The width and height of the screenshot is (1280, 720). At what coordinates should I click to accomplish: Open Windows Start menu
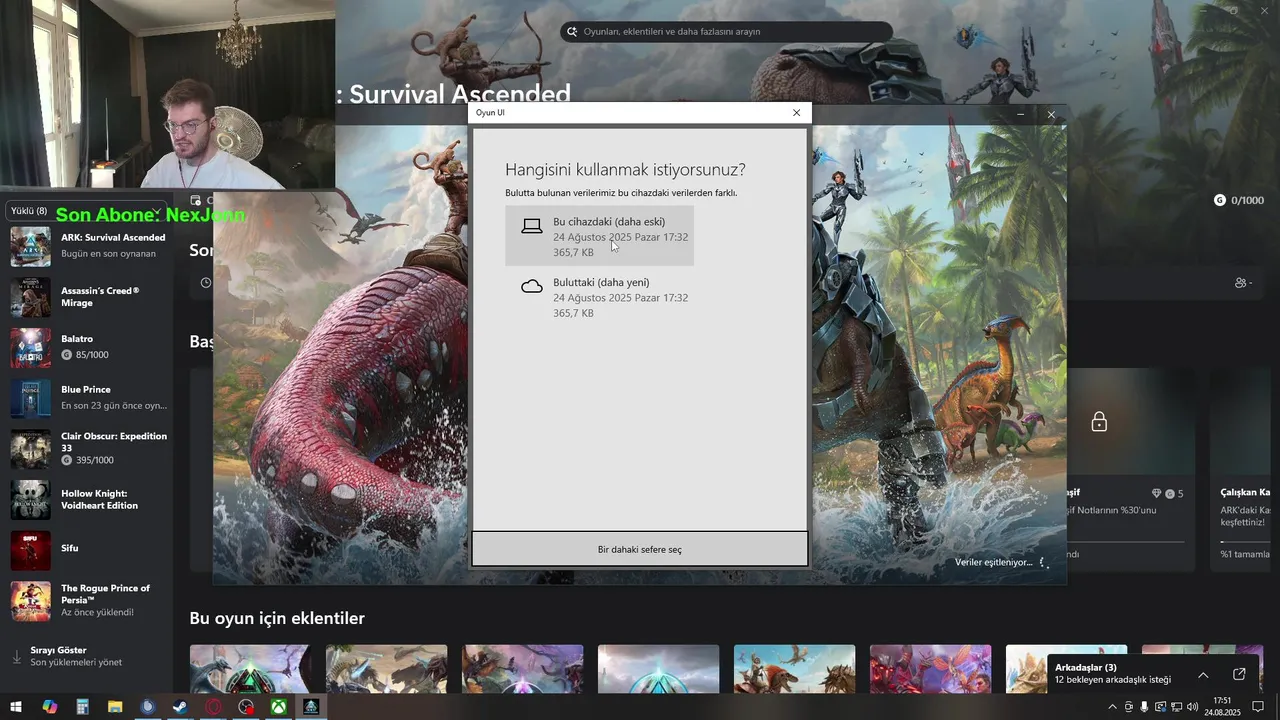tap(16, 707)
